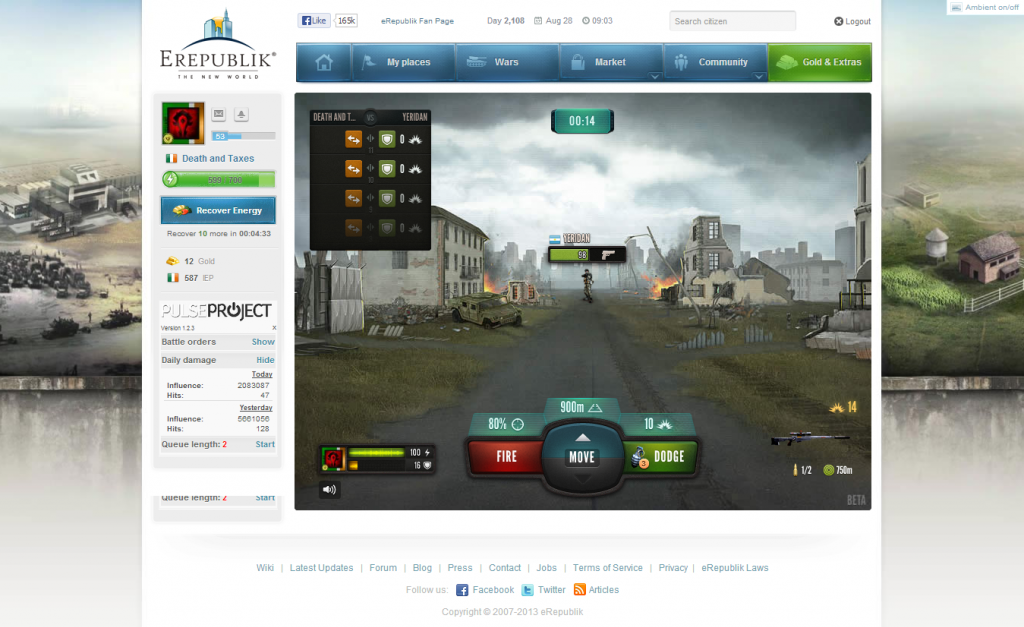Click the Yesterday damage heading
Viewport: 1024px width, 627px height.
click(x=255, y=408)
